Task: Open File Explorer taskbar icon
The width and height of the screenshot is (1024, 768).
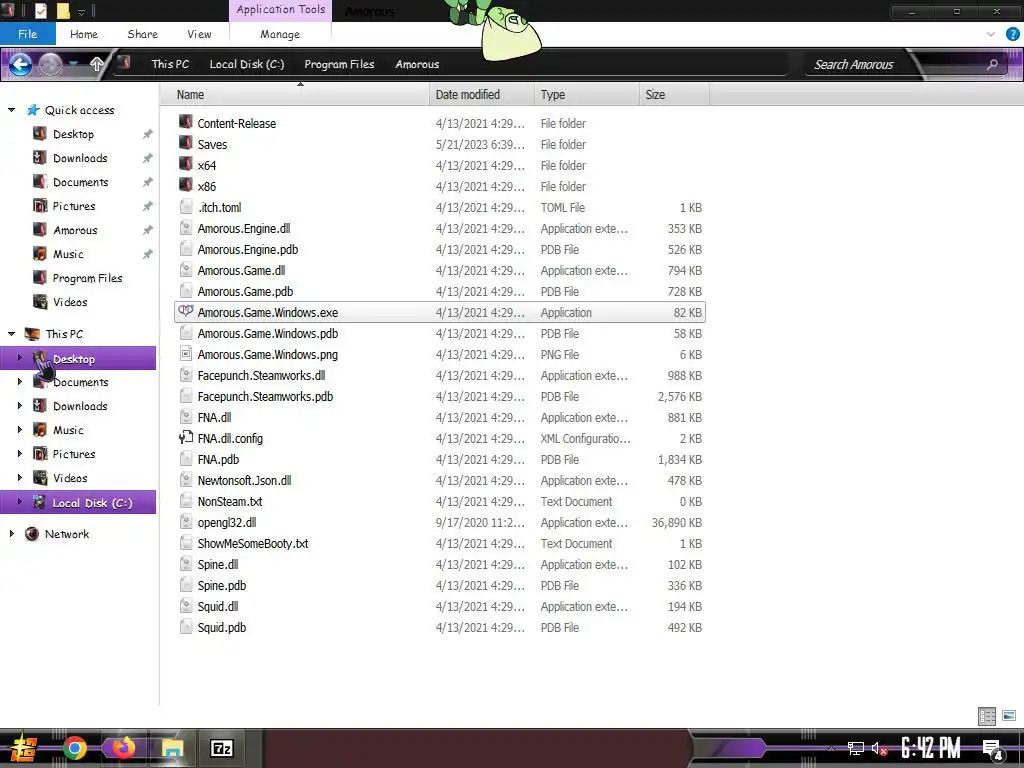Action: [172, 748]
